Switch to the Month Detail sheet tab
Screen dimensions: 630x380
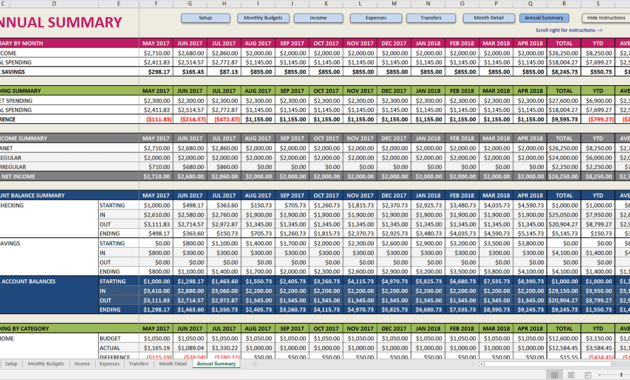click(173, 364)
